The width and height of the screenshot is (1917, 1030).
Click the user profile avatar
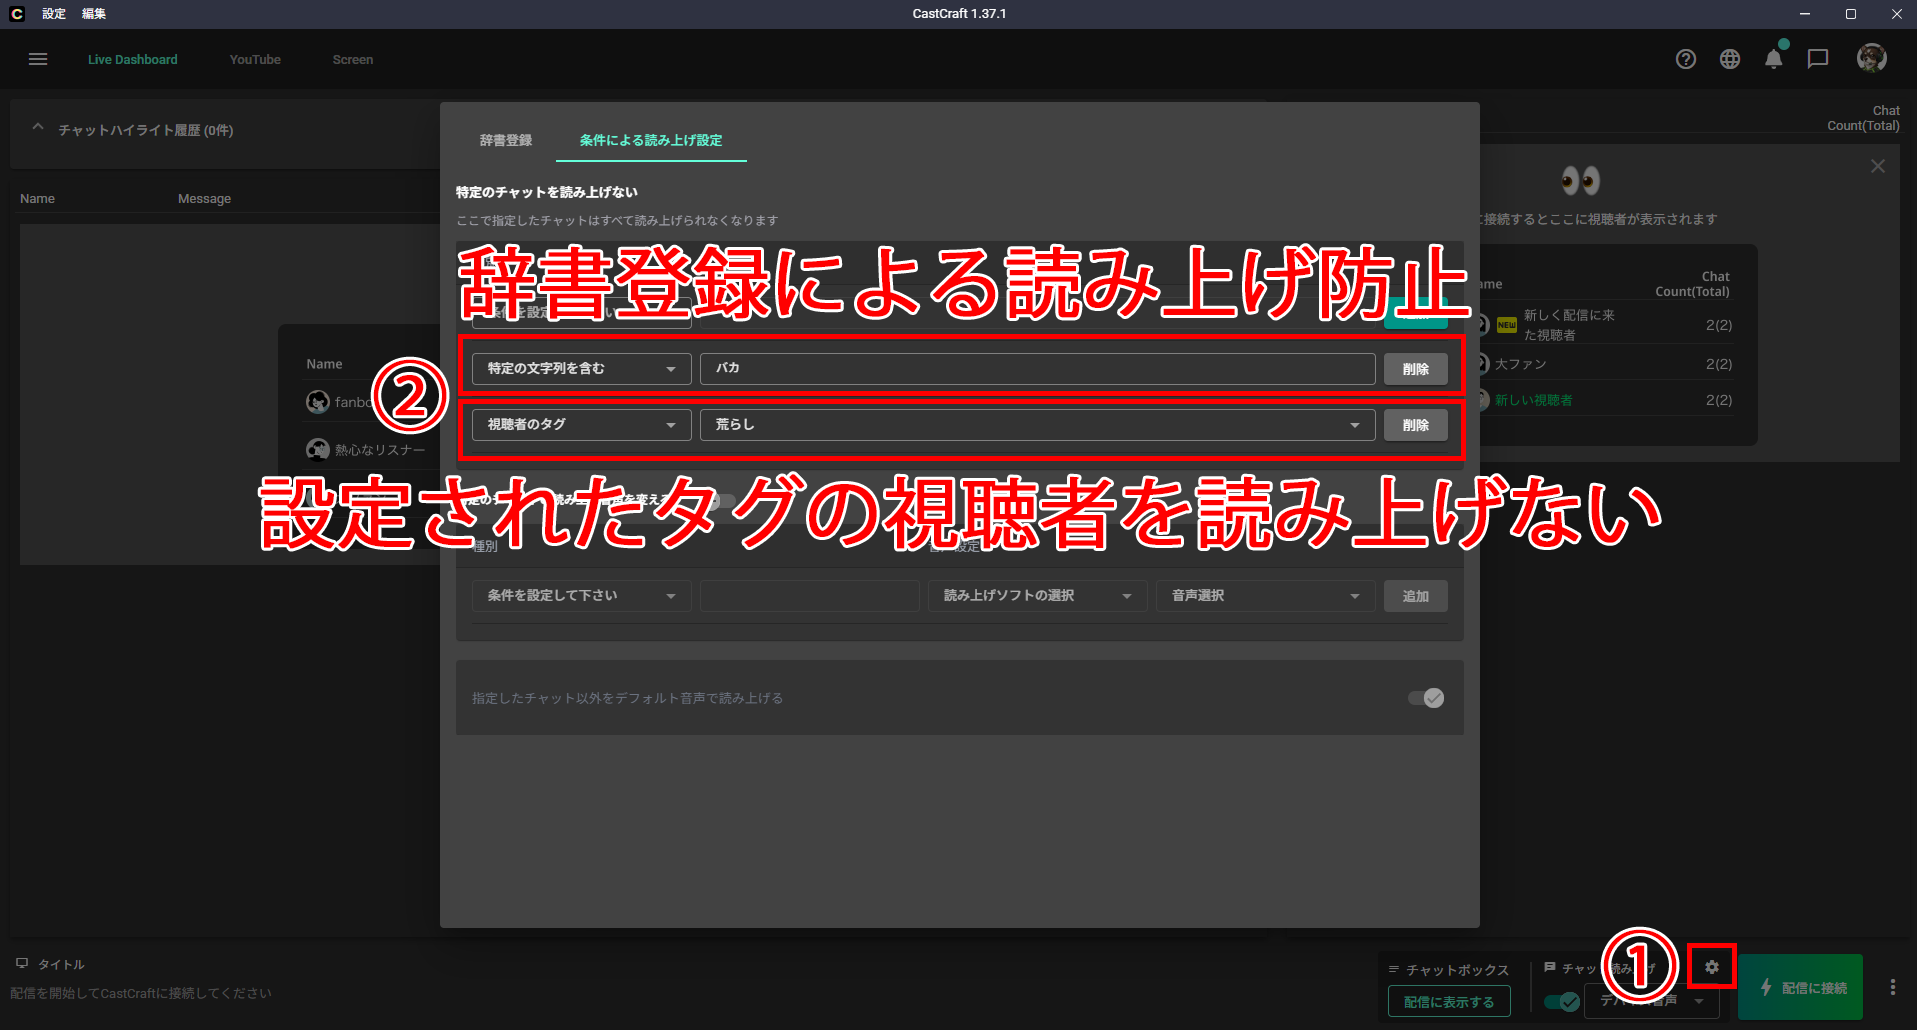pos(1872,58)
